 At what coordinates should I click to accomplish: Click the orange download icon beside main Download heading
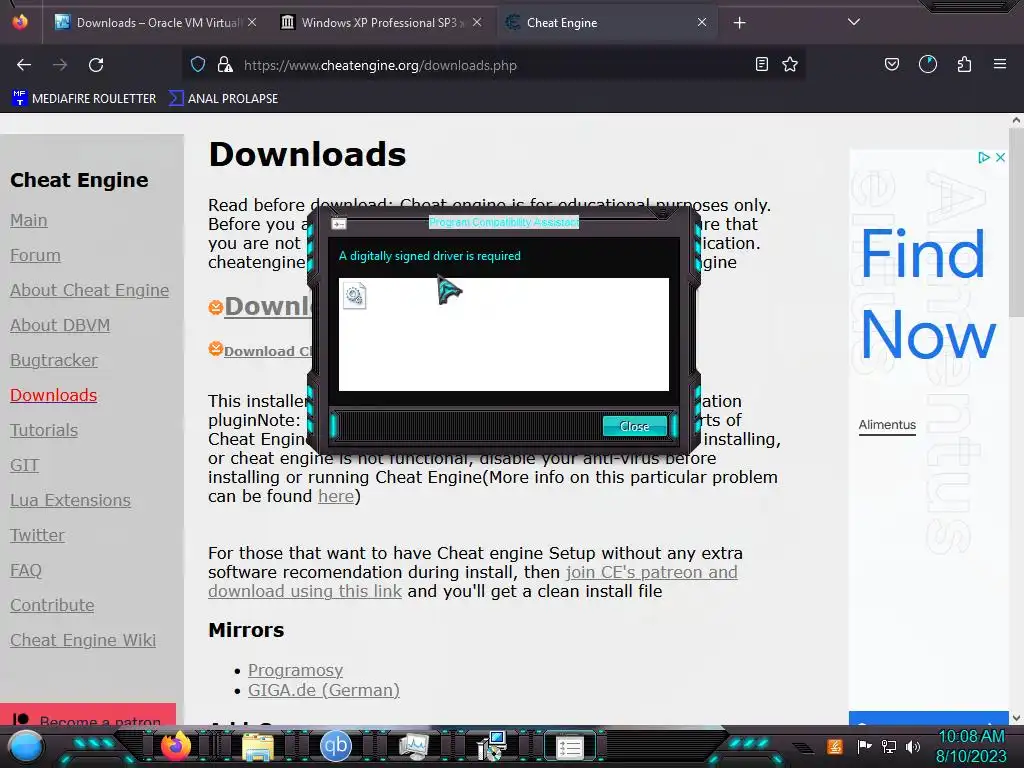(216, 307)
